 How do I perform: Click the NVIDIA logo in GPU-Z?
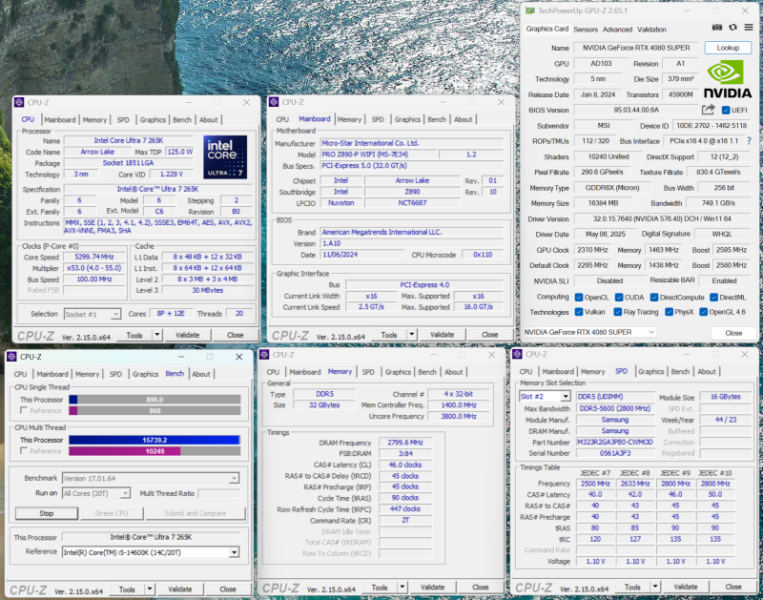coord(727,78)
